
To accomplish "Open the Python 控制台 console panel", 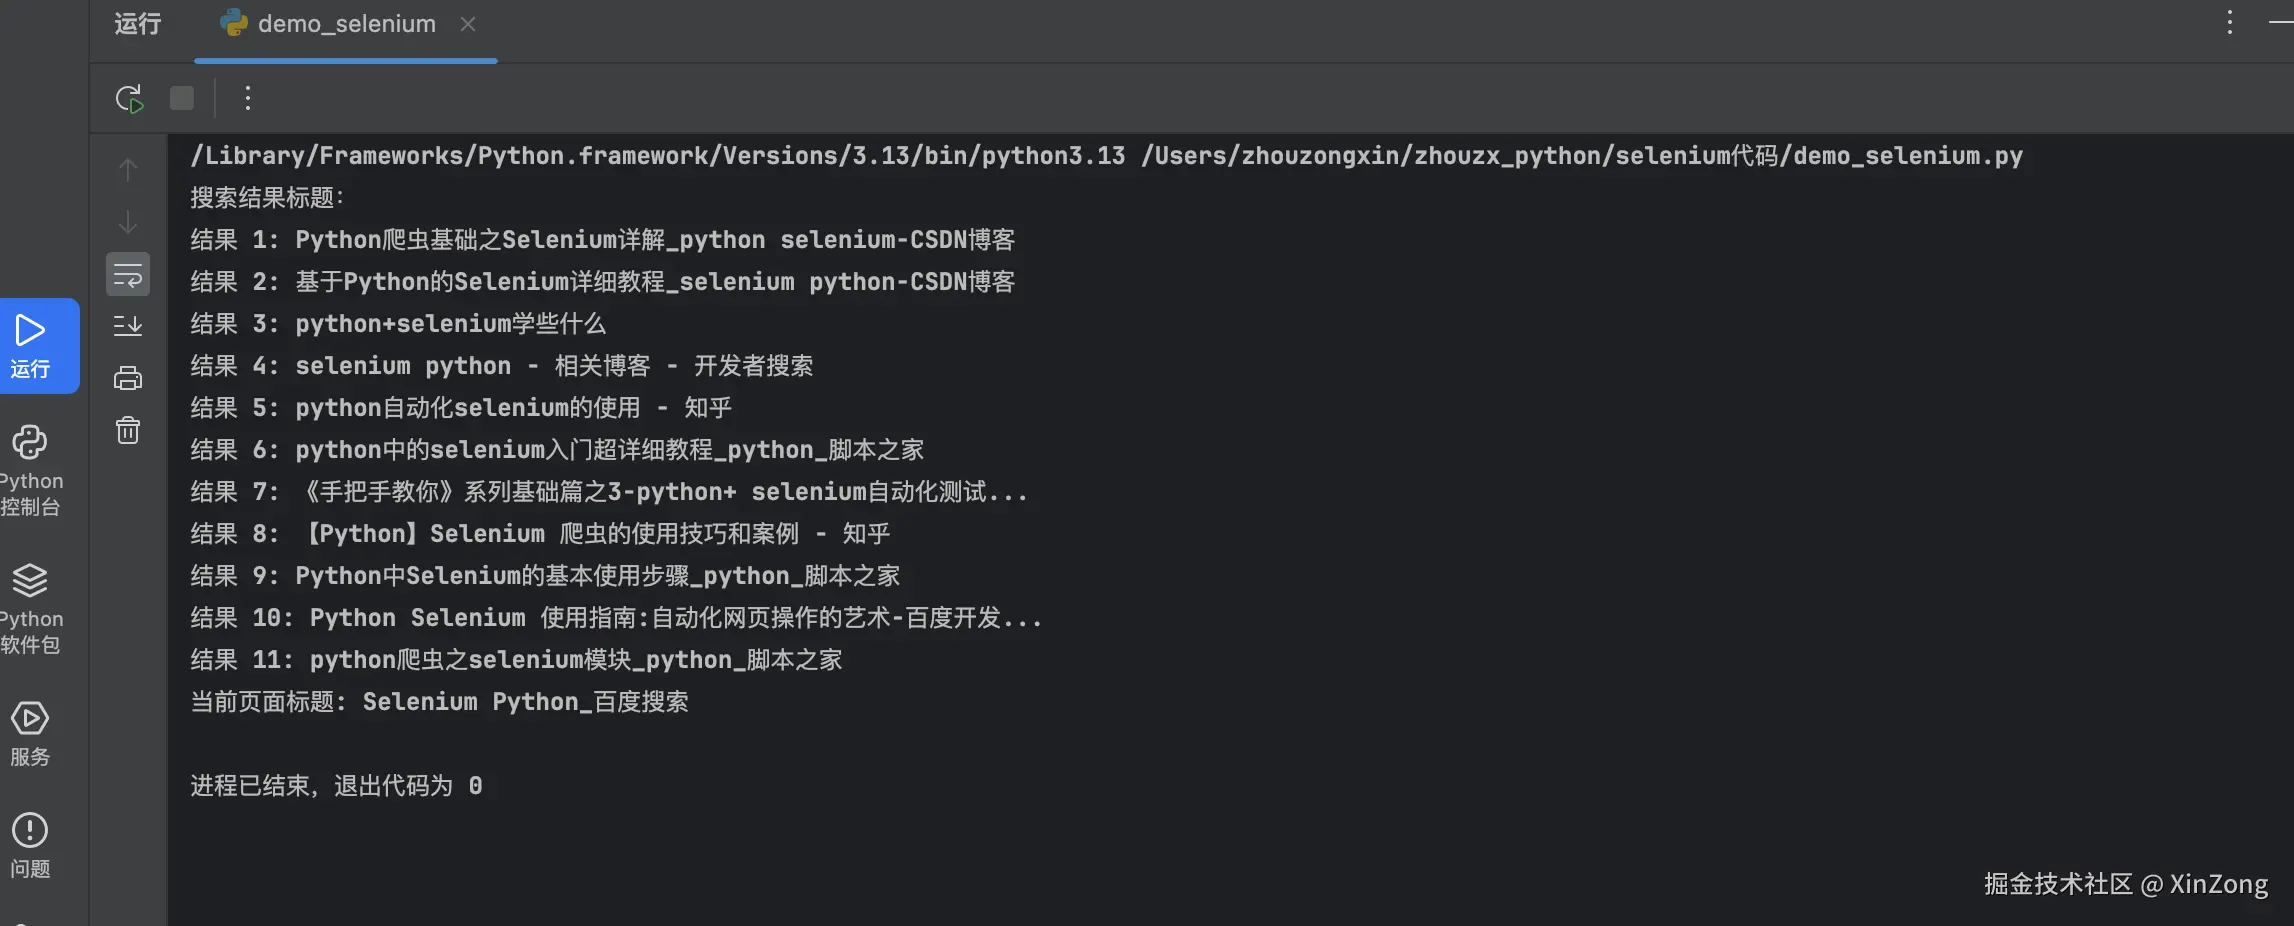I will coord(30,470).
